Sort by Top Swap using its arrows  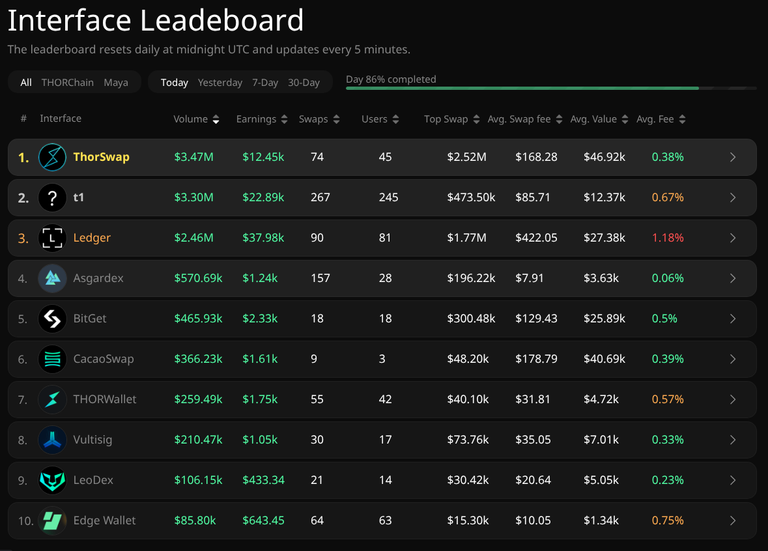[476, 120]
